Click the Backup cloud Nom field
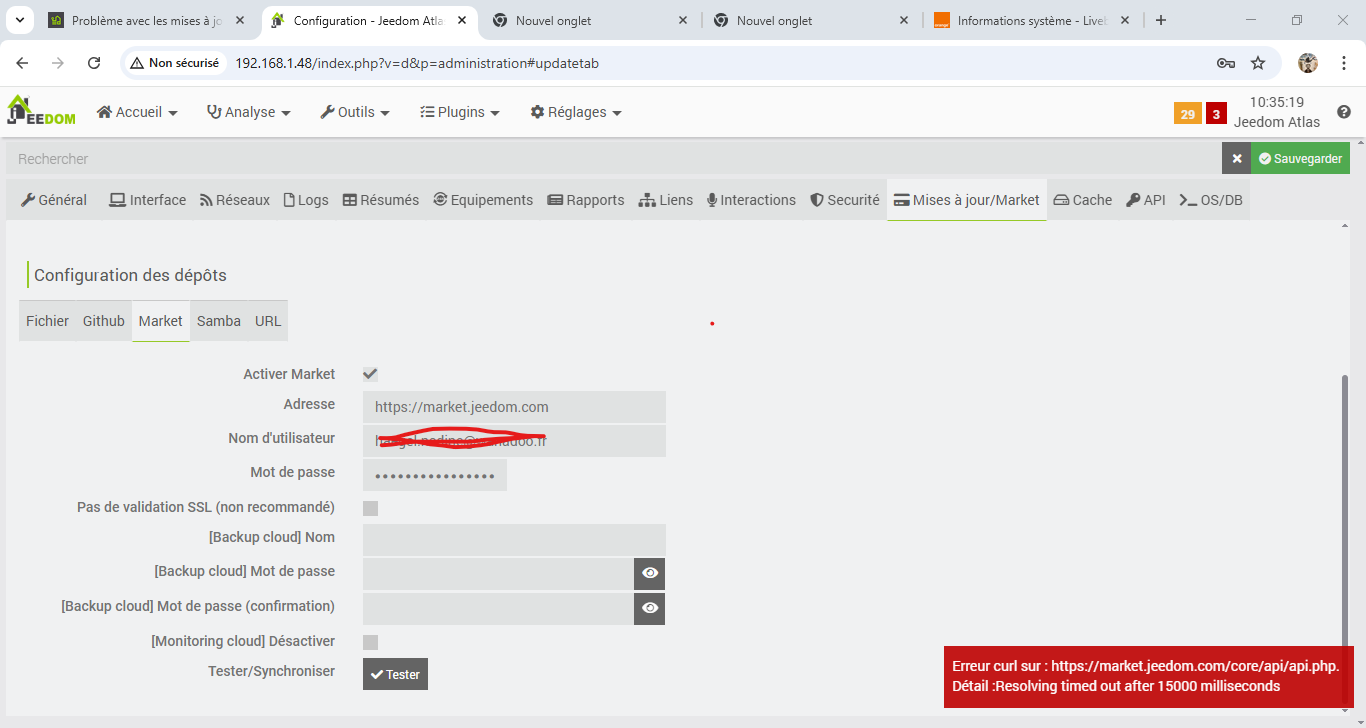Image resolution: width=1366 pixels, height=728 pixels. click(514, 540)
